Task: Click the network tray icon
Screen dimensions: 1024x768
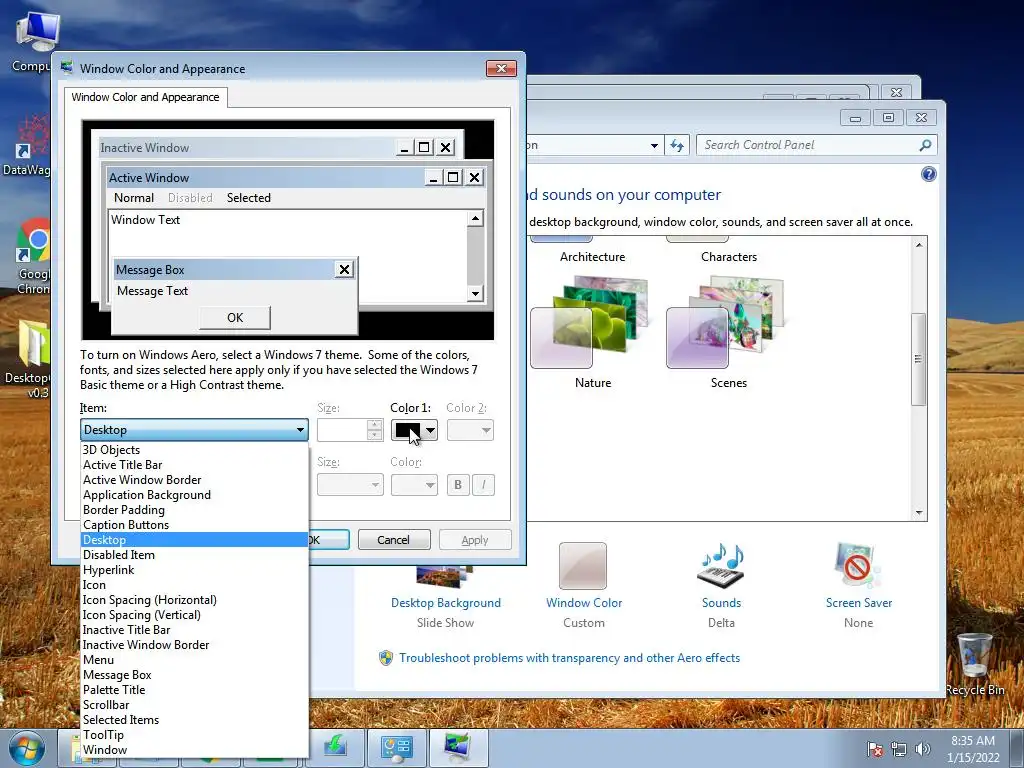Action: point(899,749)
